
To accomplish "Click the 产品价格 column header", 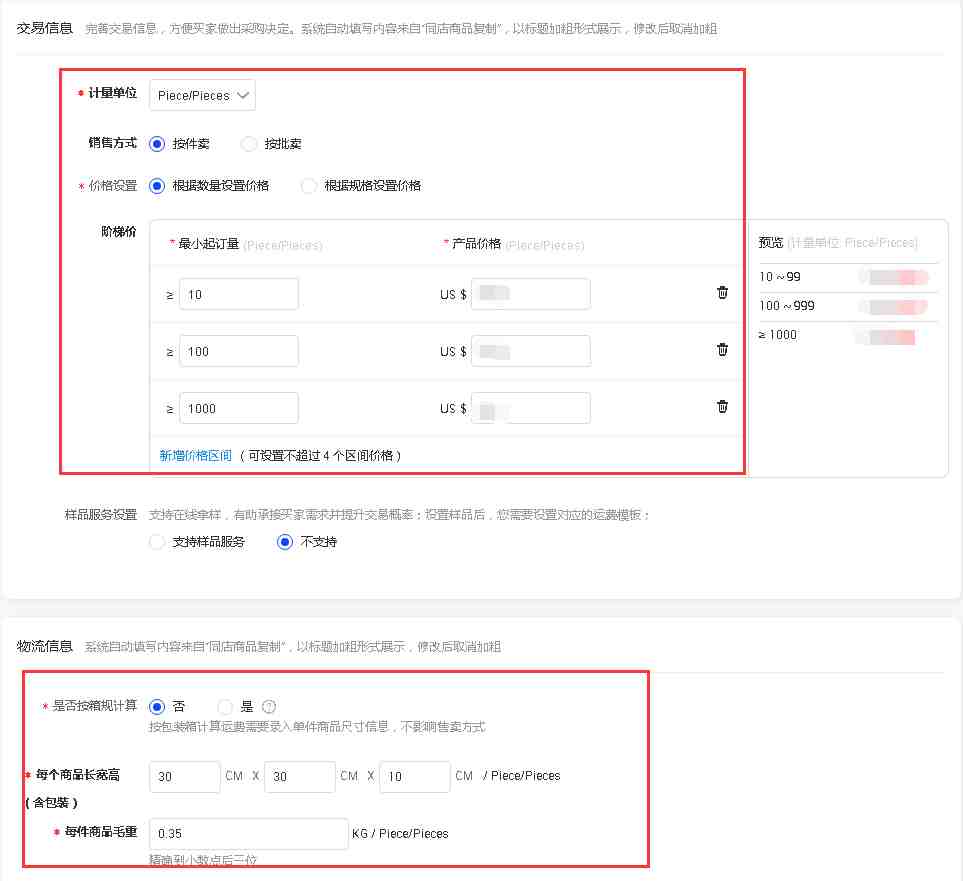I will pos(477,244).
